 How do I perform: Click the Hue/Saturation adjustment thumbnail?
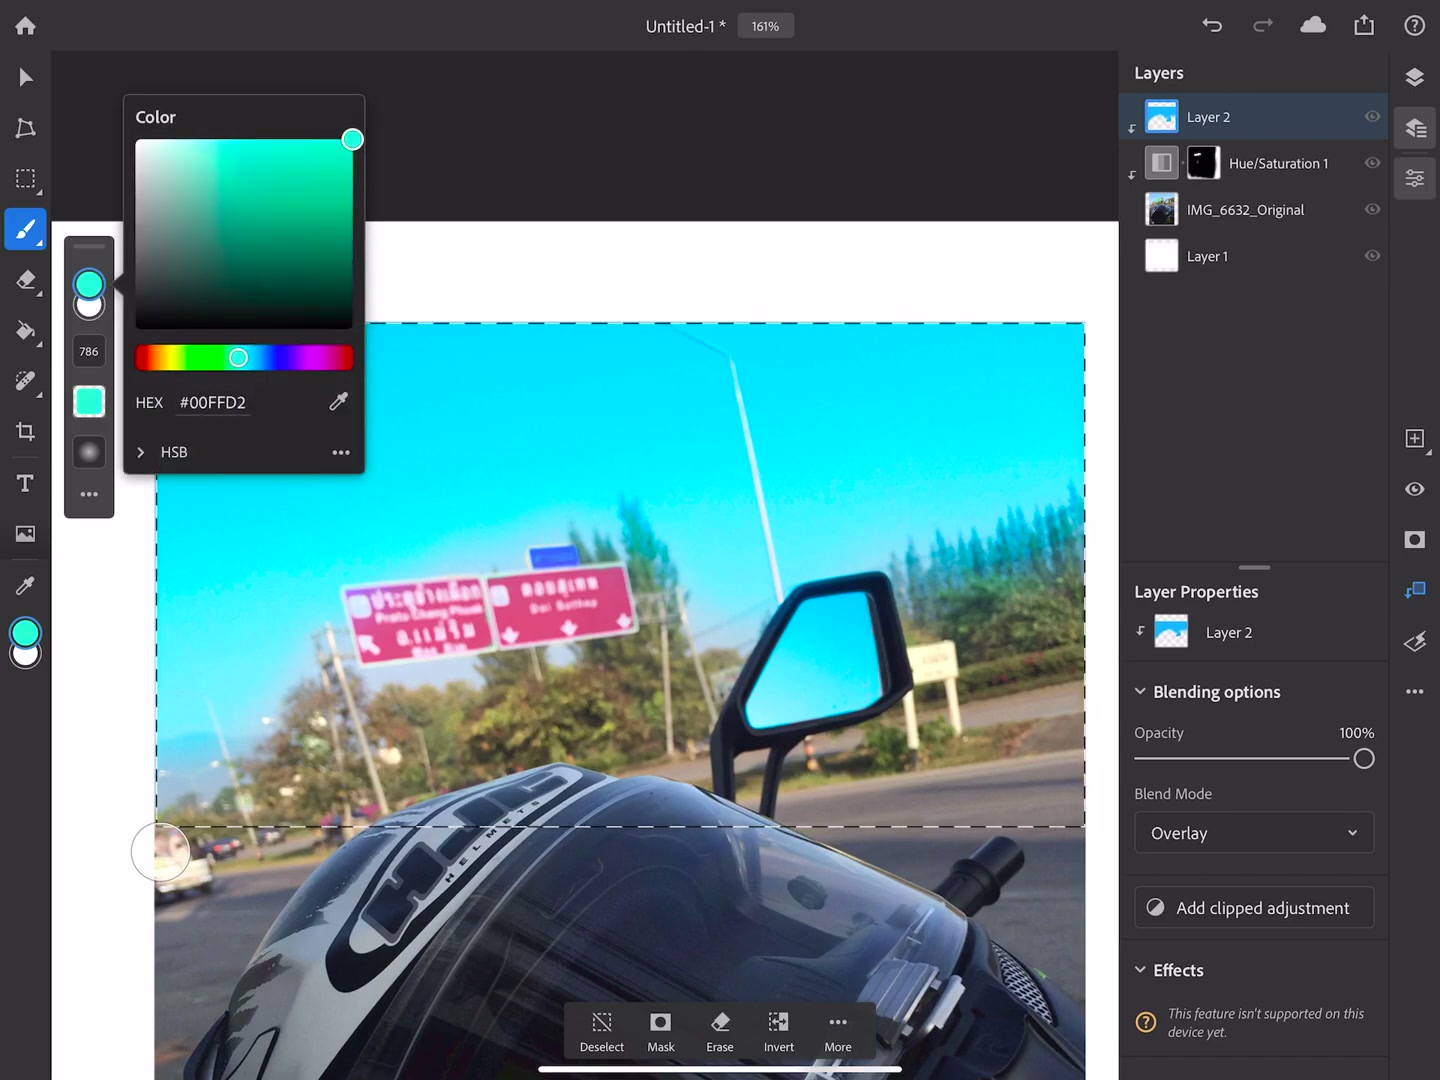click(x=1161, y=163)
